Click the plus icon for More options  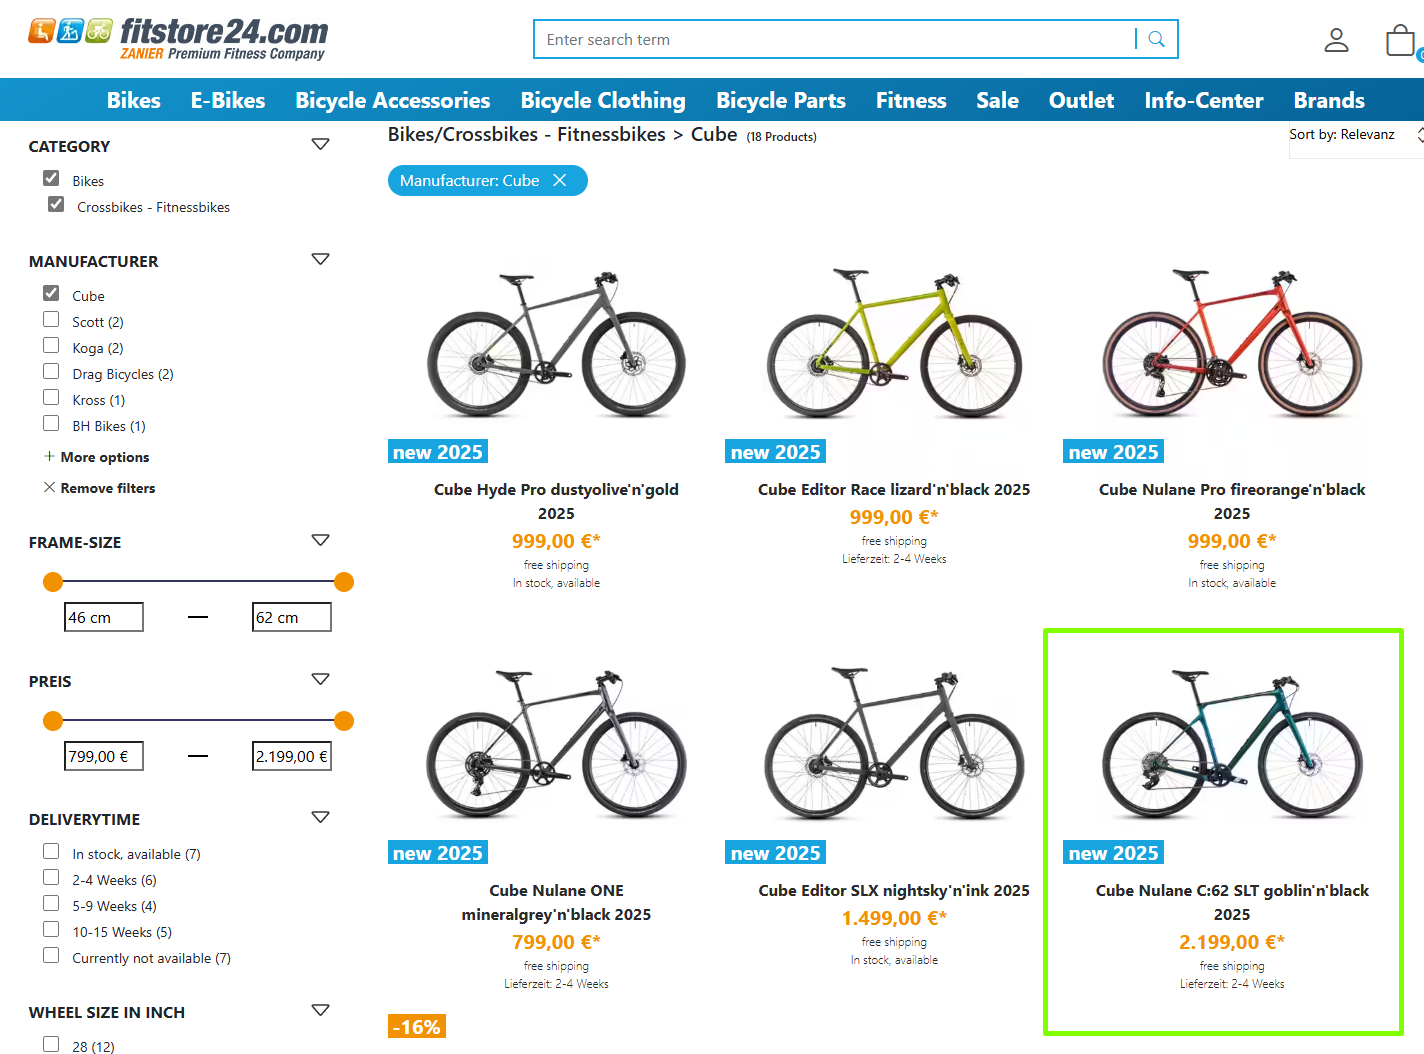tap(49, 456)
